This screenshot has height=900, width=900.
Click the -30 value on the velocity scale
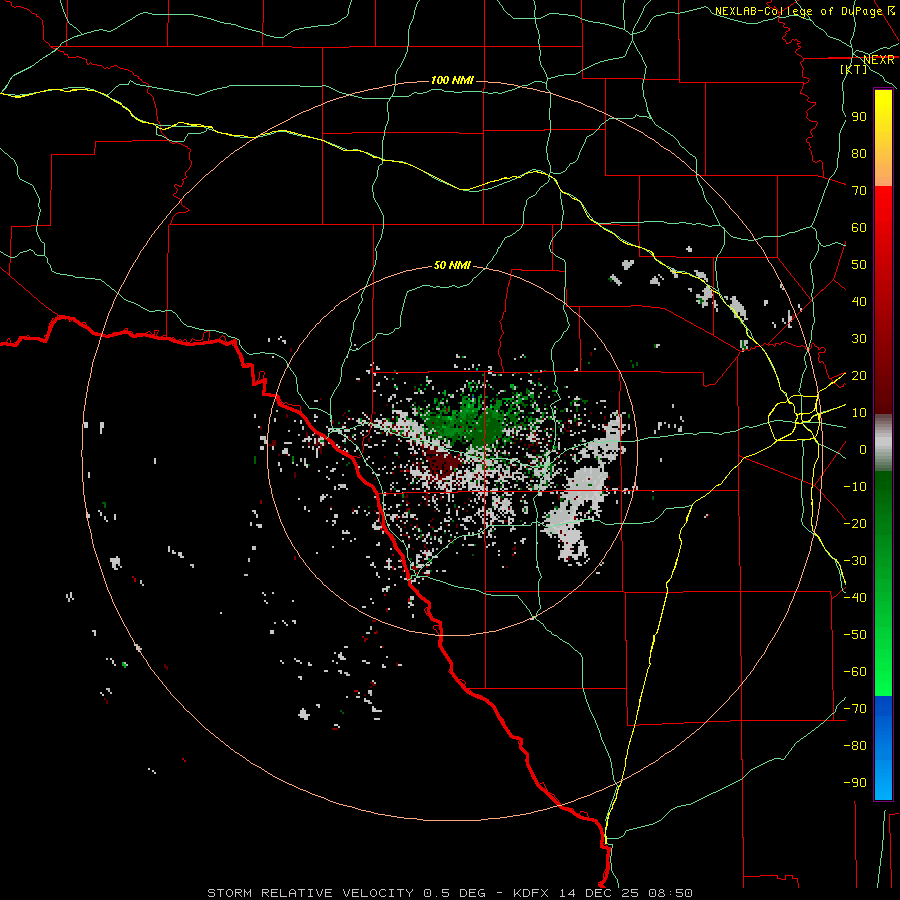[x=855, y=561]
